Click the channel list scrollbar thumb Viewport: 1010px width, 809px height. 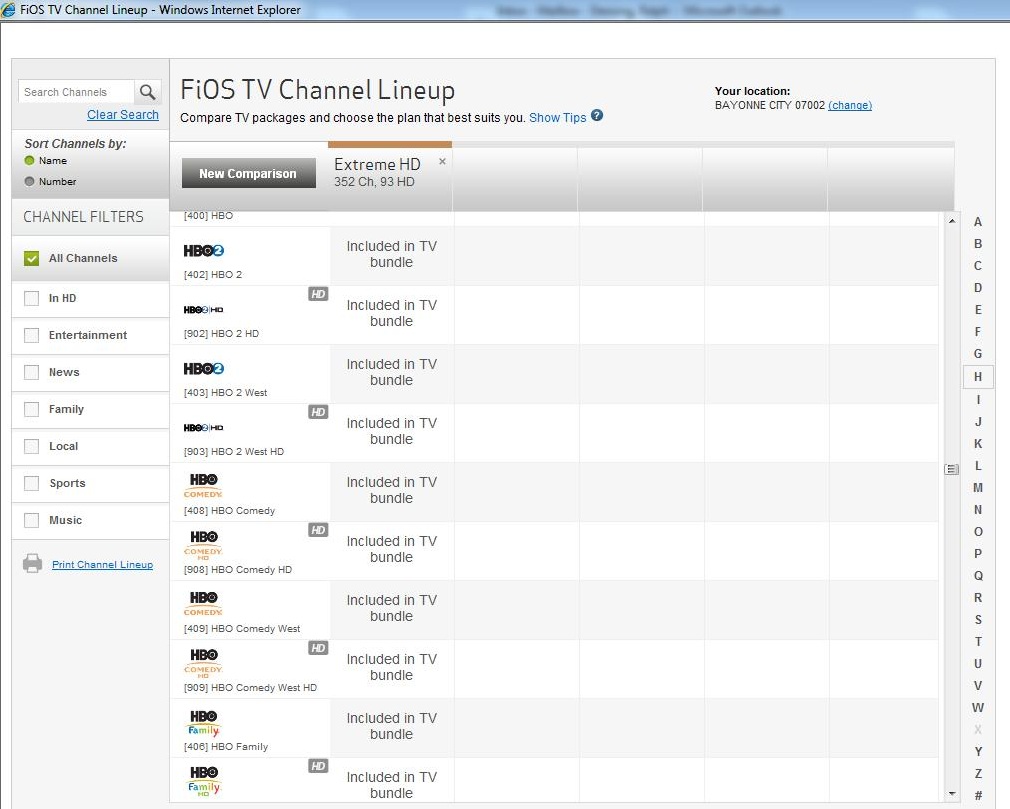click(952, 470)
